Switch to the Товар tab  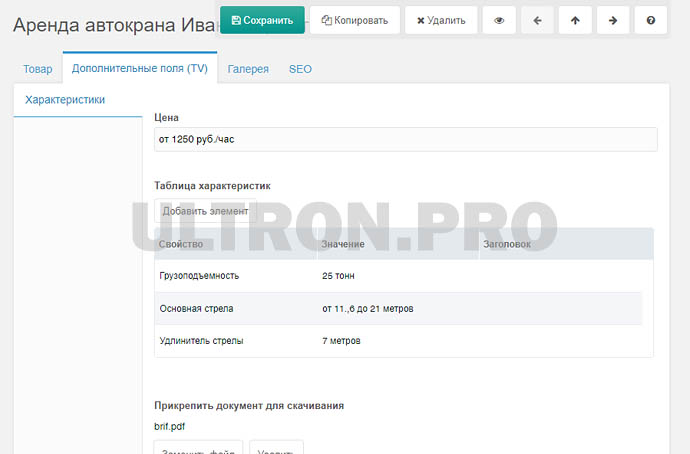tap(38, 69)
